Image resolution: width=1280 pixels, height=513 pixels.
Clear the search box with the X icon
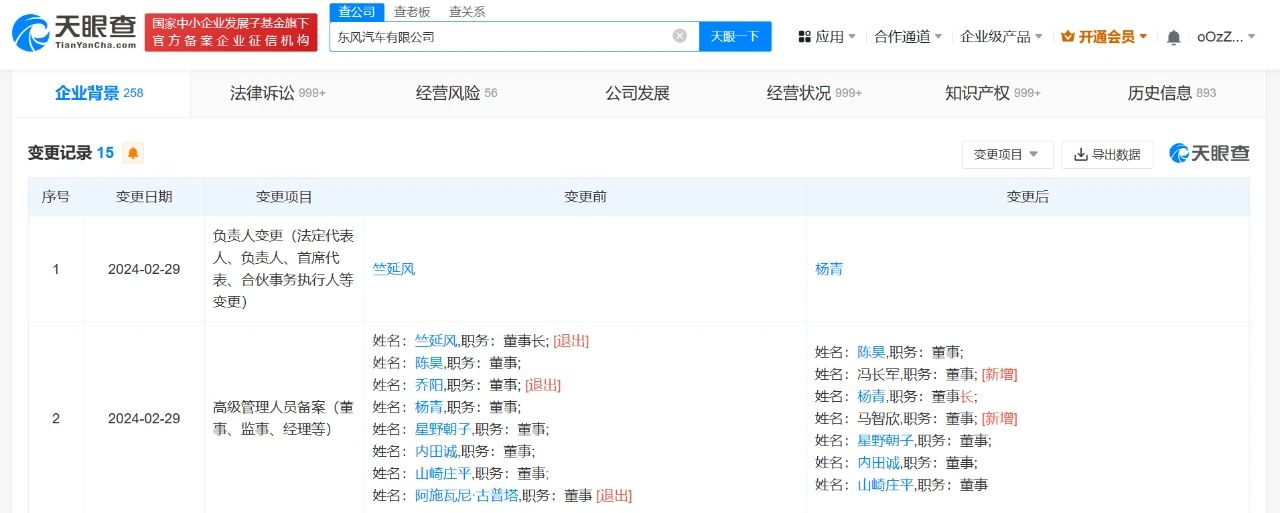[x=680, y=36]
